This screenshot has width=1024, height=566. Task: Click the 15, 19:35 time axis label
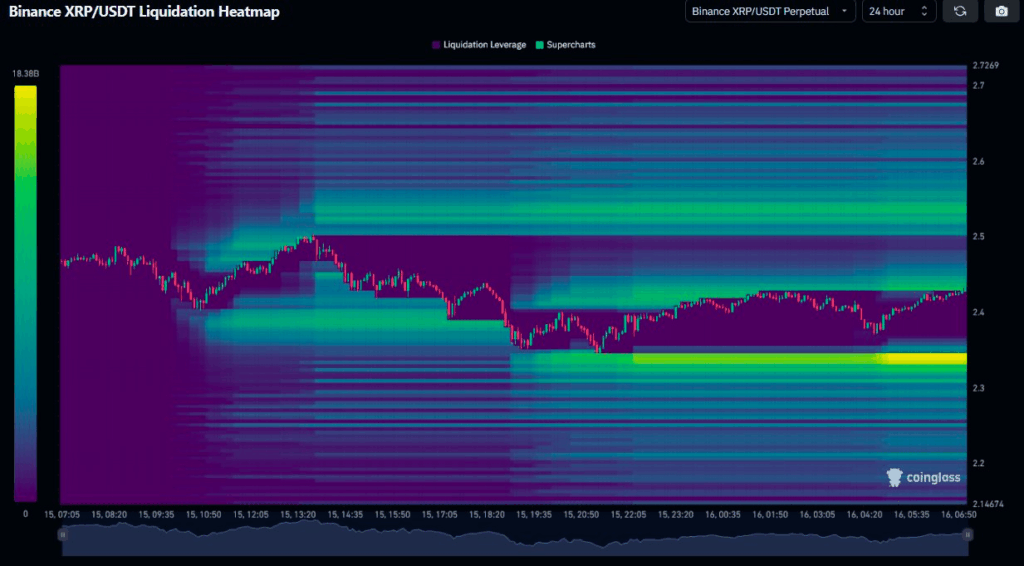534,514
